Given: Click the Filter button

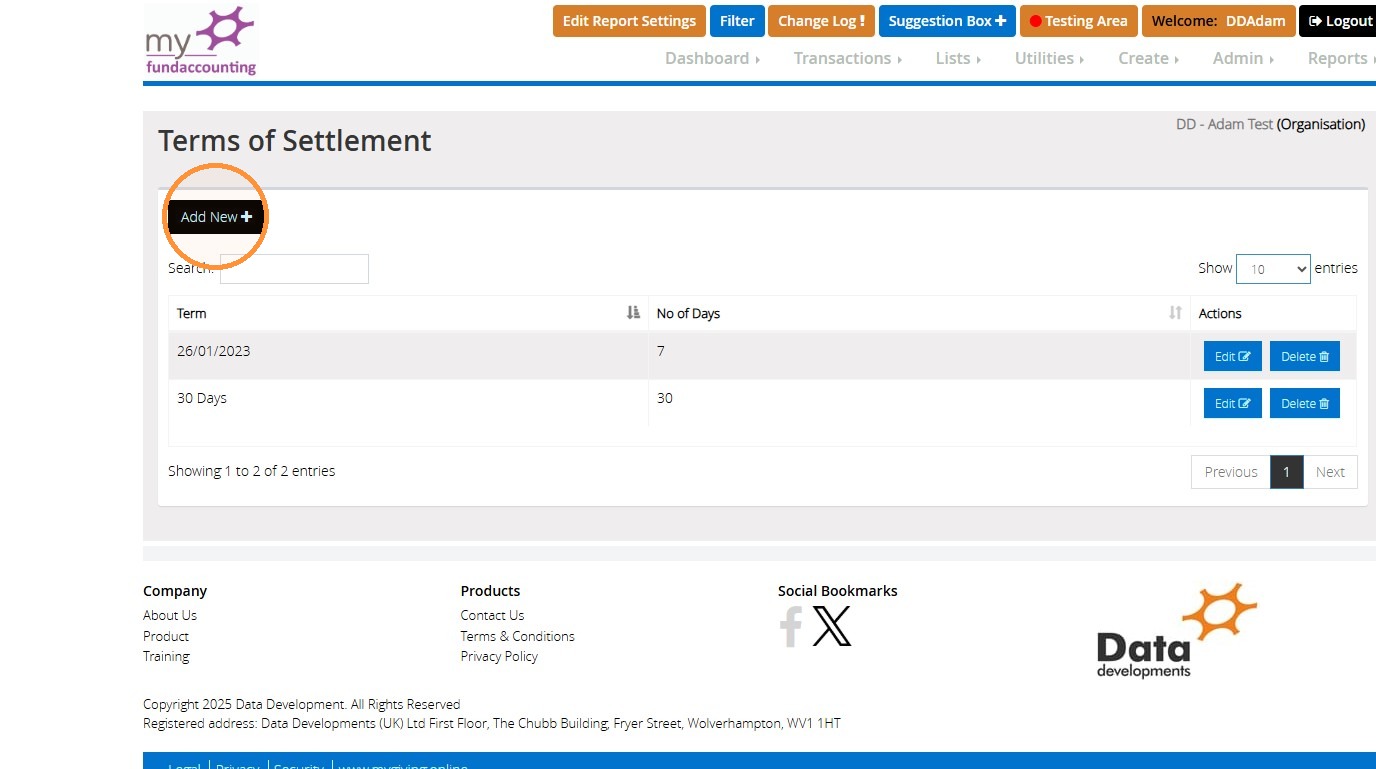Looking at the screenshot, I should pyautogui.click(x=737, y=21).
